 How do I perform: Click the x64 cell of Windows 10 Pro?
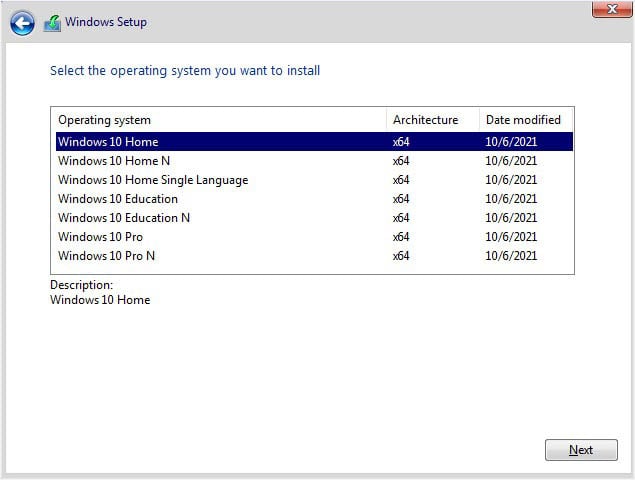401,237
